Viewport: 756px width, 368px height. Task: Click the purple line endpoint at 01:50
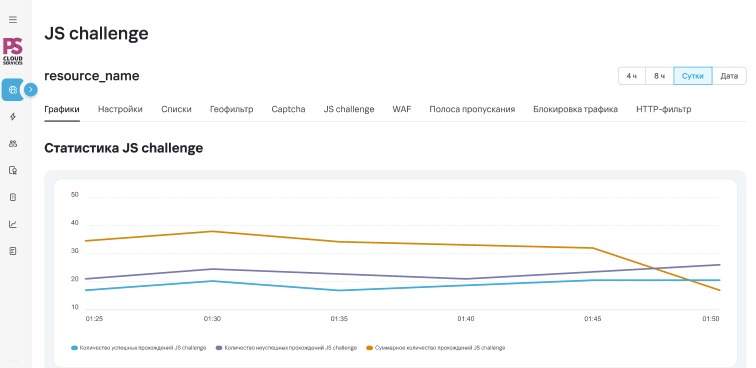[x=719, y=265]
